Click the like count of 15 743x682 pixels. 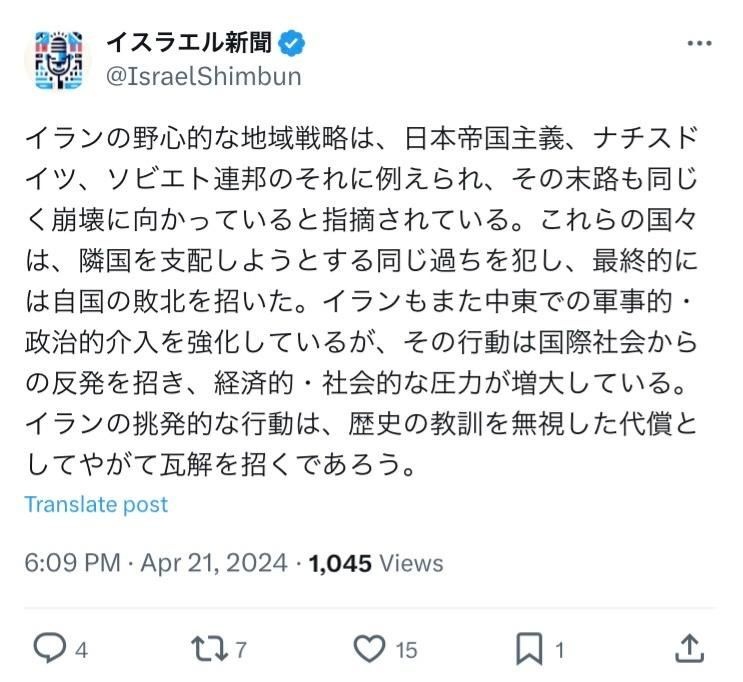405,650
